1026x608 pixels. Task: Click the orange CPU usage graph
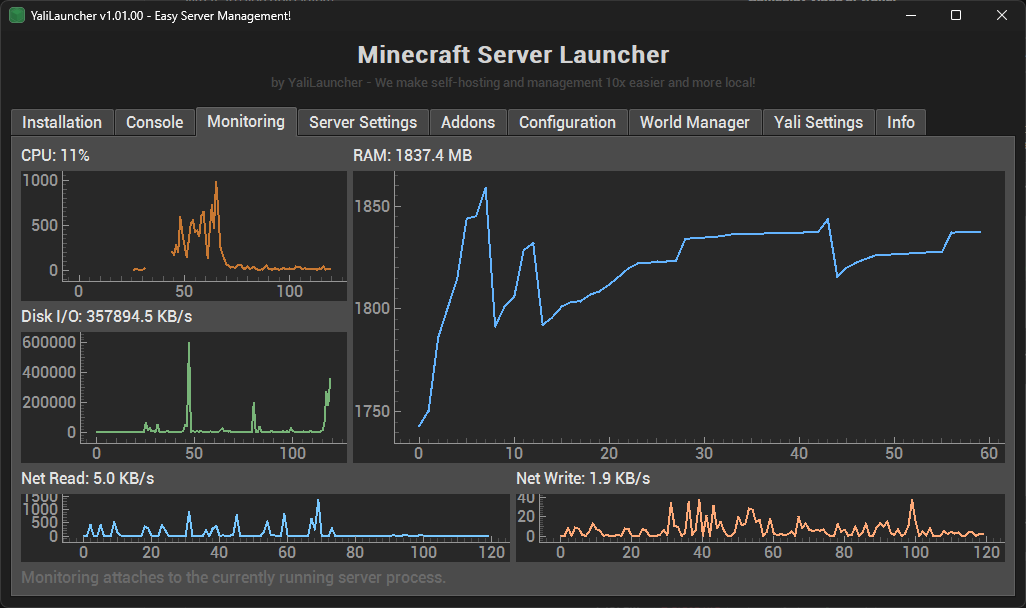184,236
